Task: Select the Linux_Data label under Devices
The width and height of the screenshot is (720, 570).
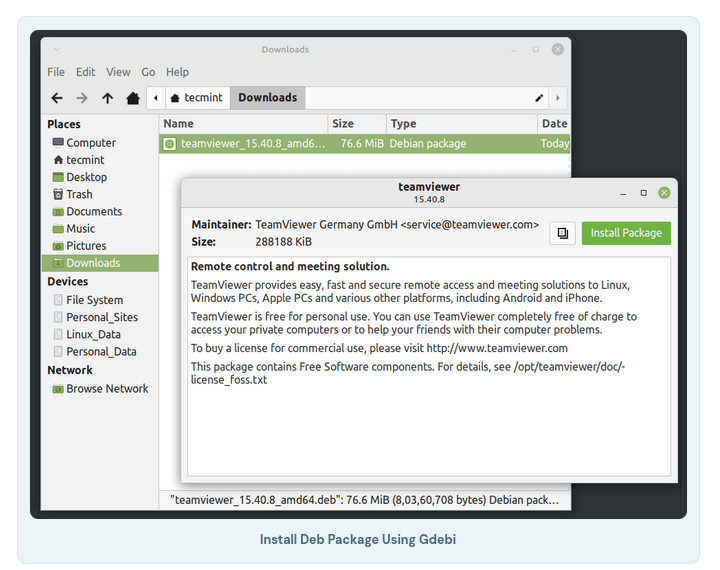Action: tap(94, 334)
